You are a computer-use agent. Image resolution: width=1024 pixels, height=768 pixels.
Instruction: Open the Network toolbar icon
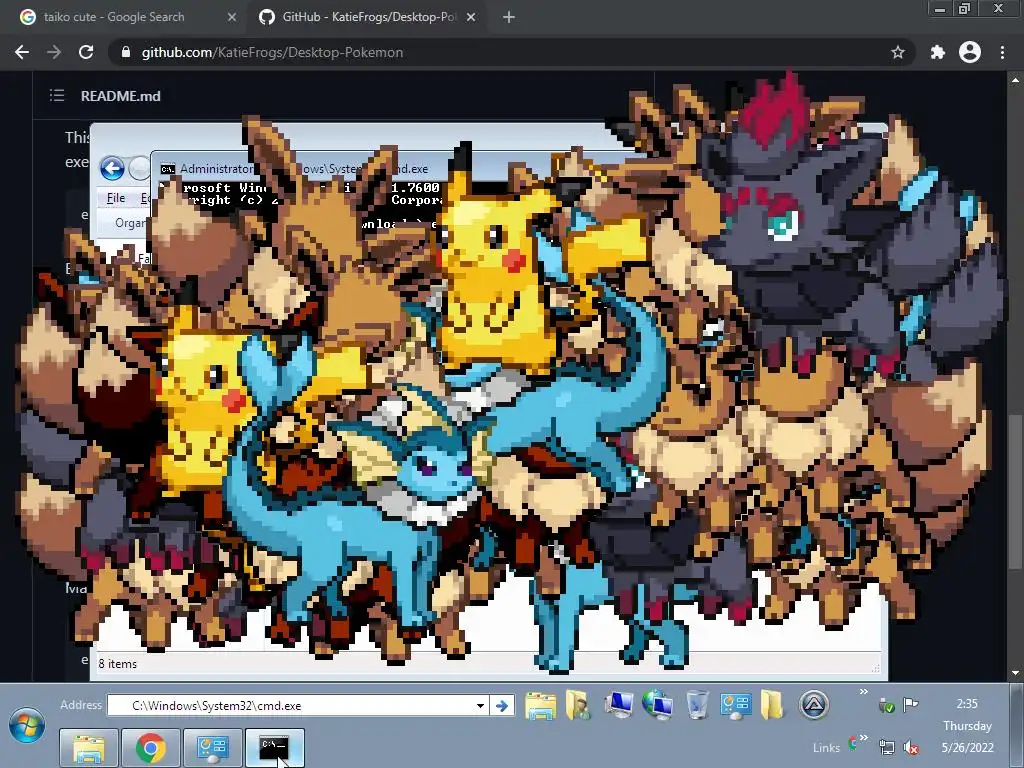657,705
